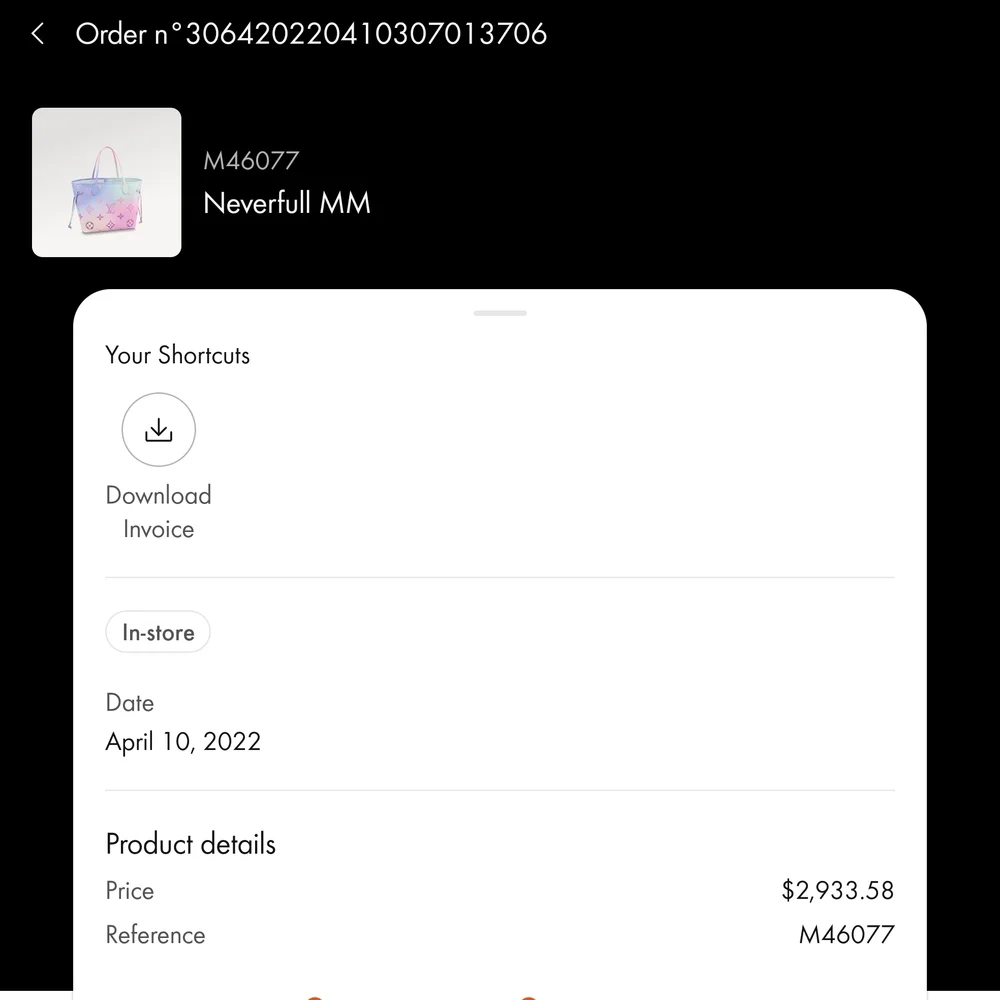
Task: Click the Download Invoice text label
Action: [x=158, y=512]
